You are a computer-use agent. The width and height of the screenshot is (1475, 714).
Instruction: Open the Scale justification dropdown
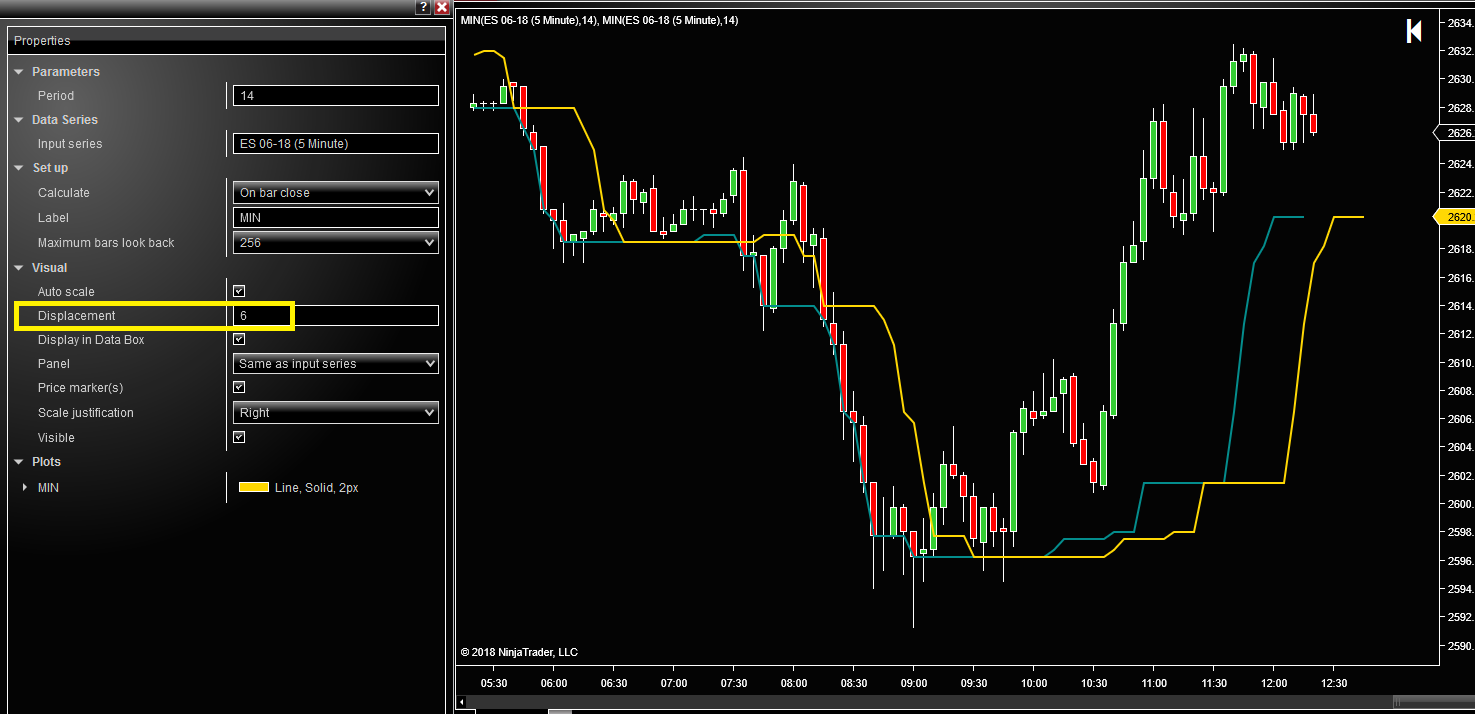click(336, 413)
